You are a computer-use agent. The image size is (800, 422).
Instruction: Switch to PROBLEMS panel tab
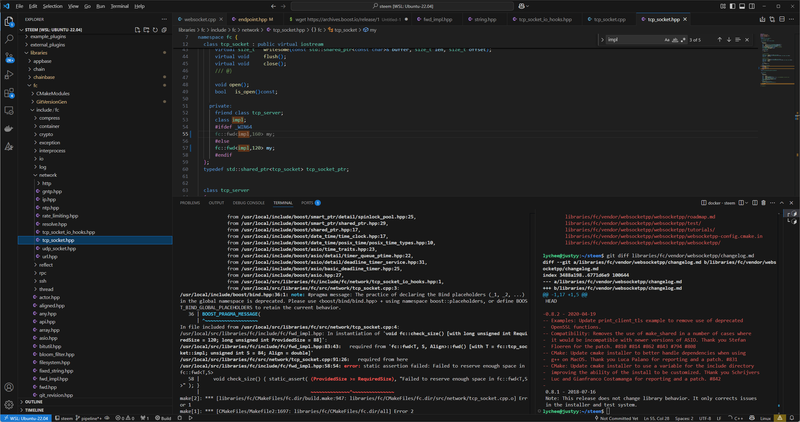point(190,203)
